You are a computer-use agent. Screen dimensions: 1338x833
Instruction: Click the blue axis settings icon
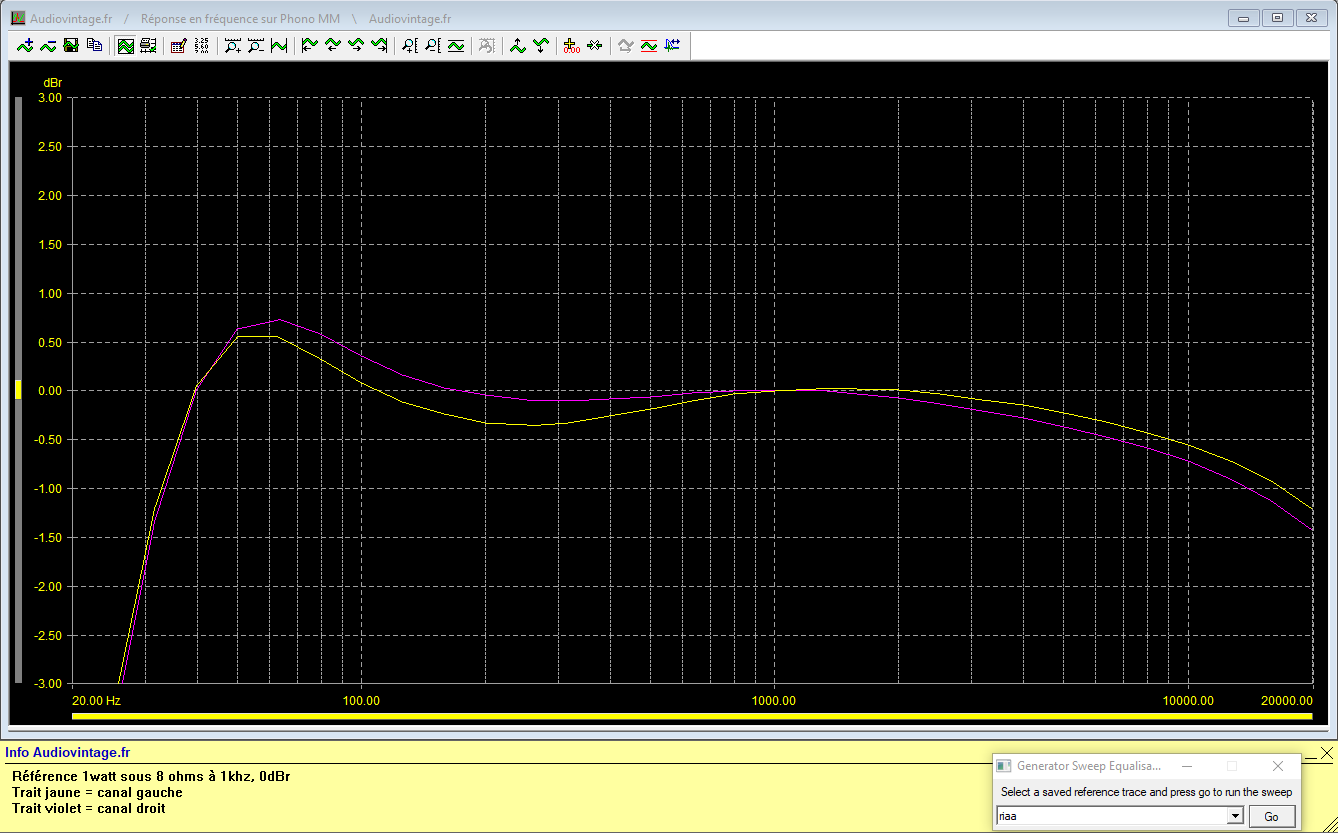click(672, 45)
